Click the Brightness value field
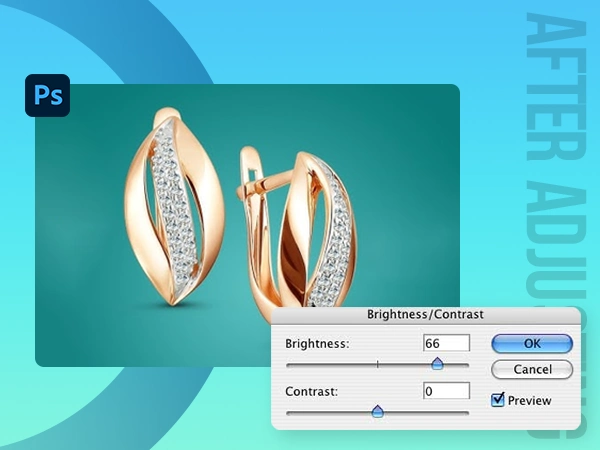 click(447, 343)
